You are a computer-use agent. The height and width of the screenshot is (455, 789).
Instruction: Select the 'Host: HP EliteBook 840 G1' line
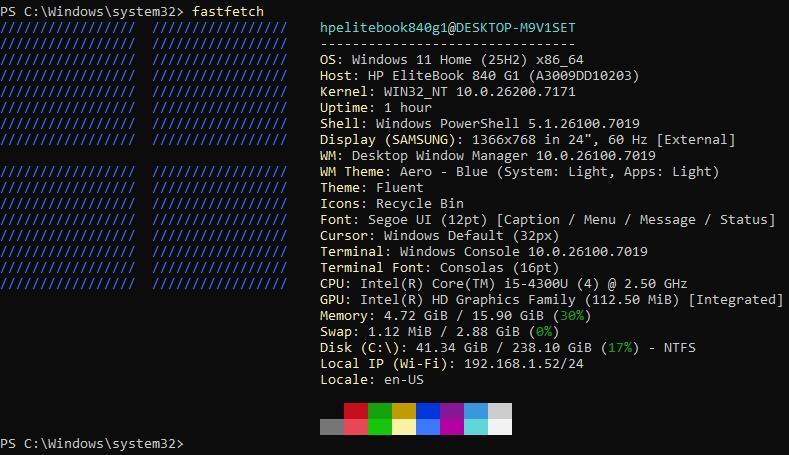click(x=479, y=76)
